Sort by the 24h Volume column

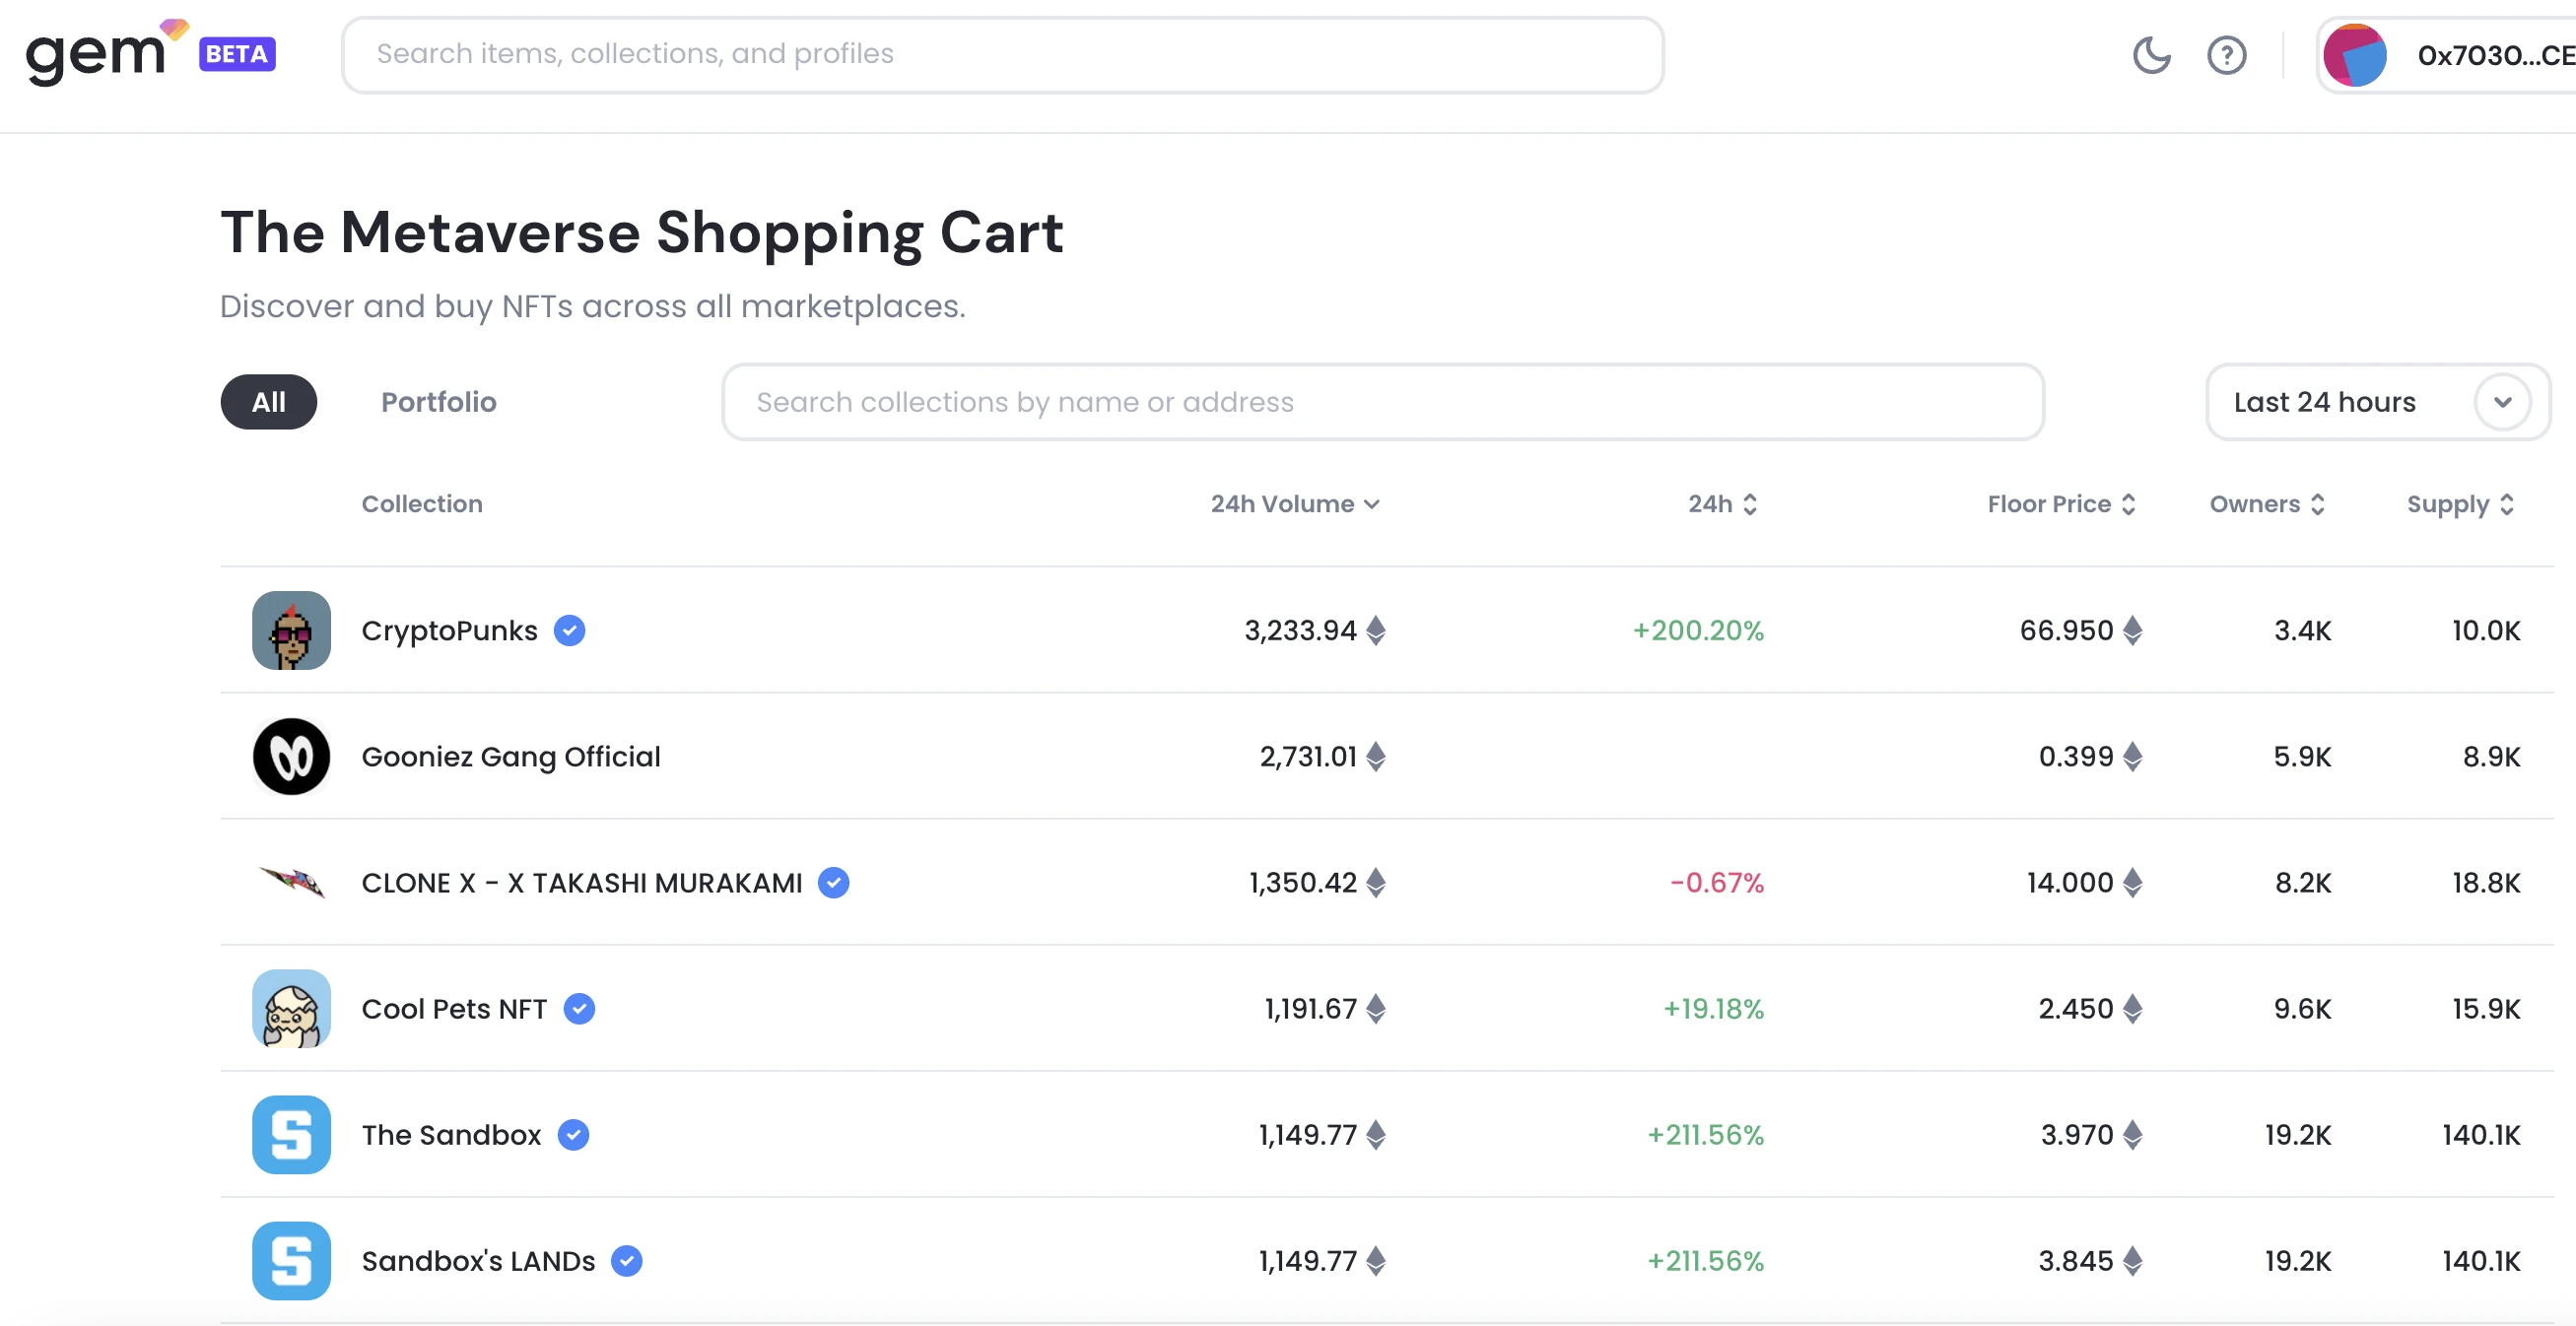pyautogui.click(x=1294, y=504)
